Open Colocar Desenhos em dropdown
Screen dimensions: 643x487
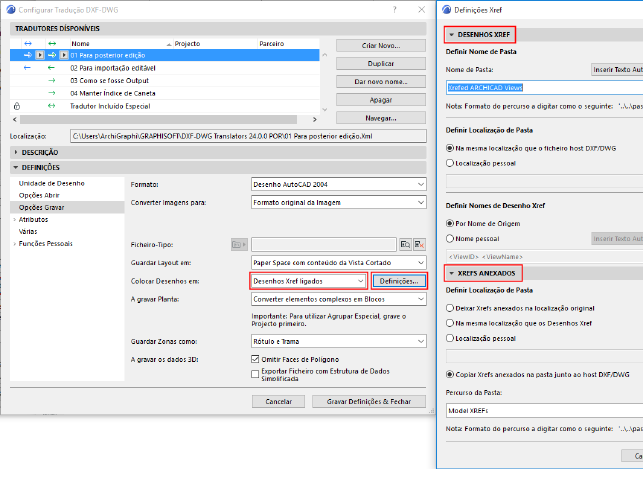308,281
